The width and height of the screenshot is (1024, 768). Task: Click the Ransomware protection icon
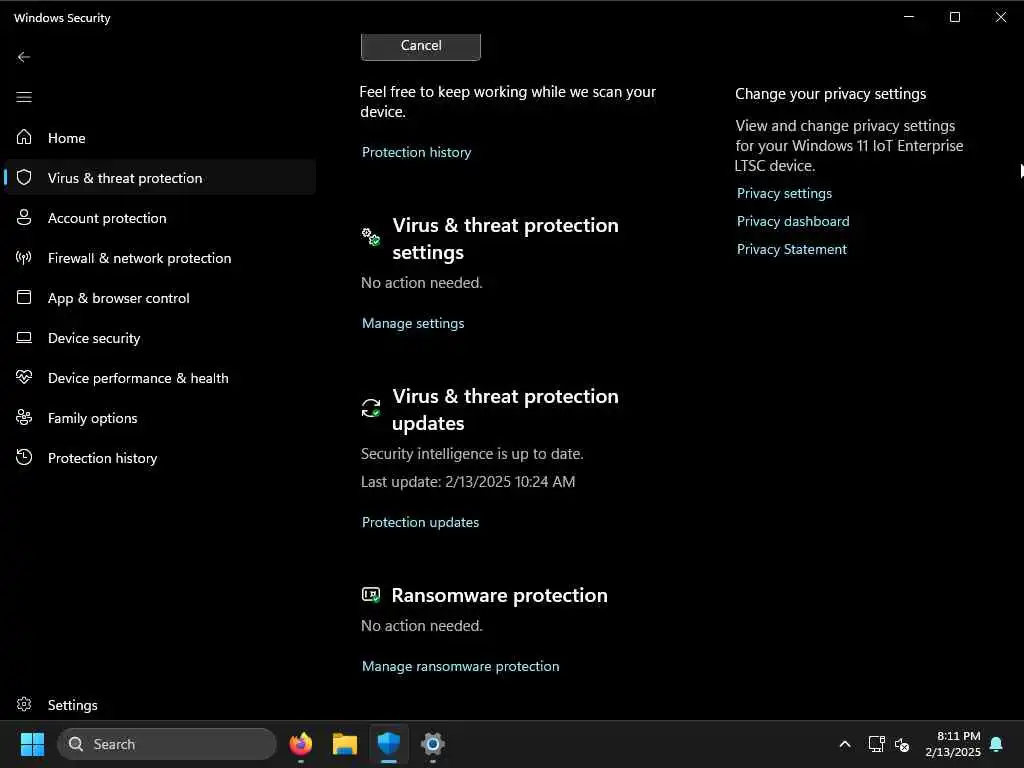coord(371,594)
